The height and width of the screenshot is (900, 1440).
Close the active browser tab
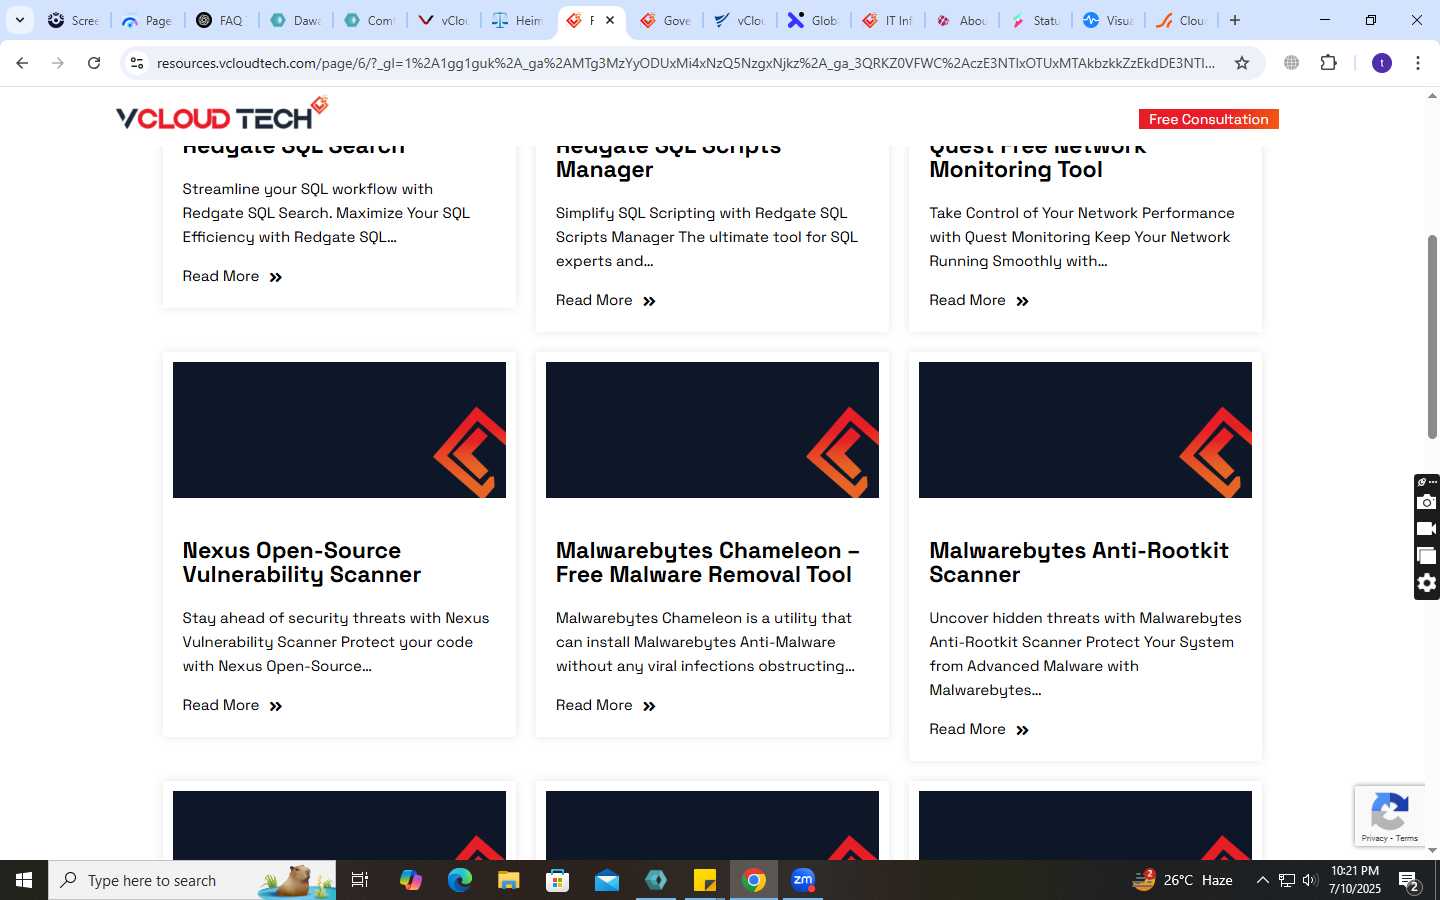point(610,20)
